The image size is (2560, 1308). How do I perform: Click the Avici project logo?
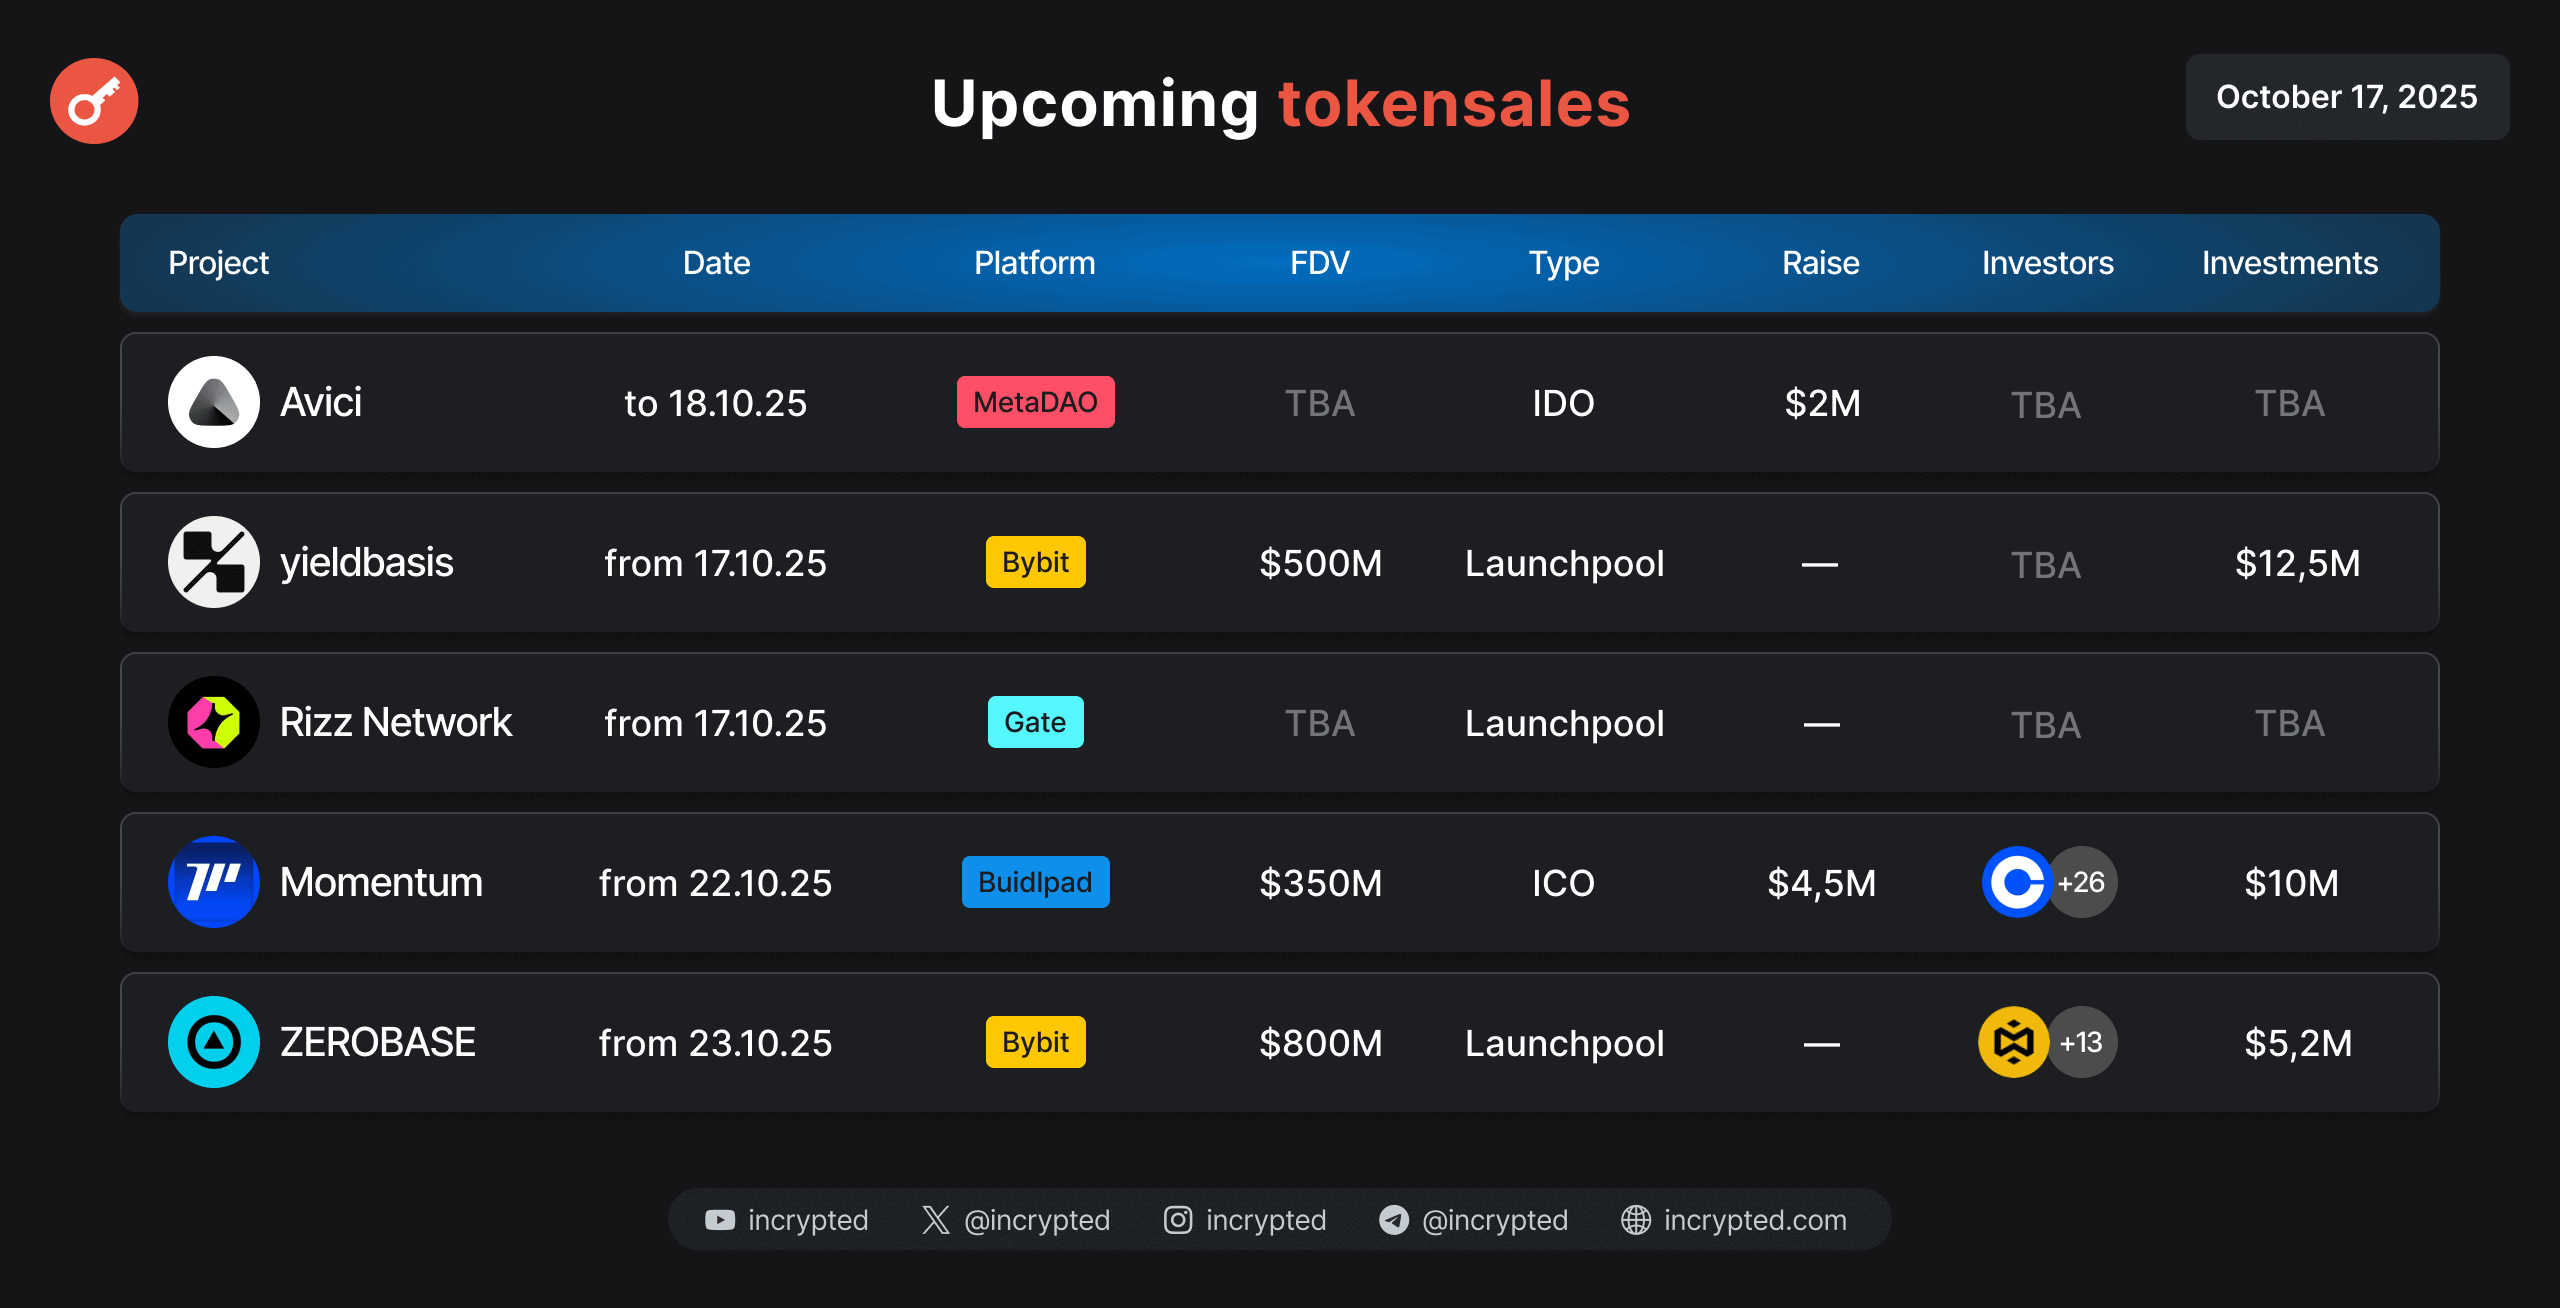point(213,402)
